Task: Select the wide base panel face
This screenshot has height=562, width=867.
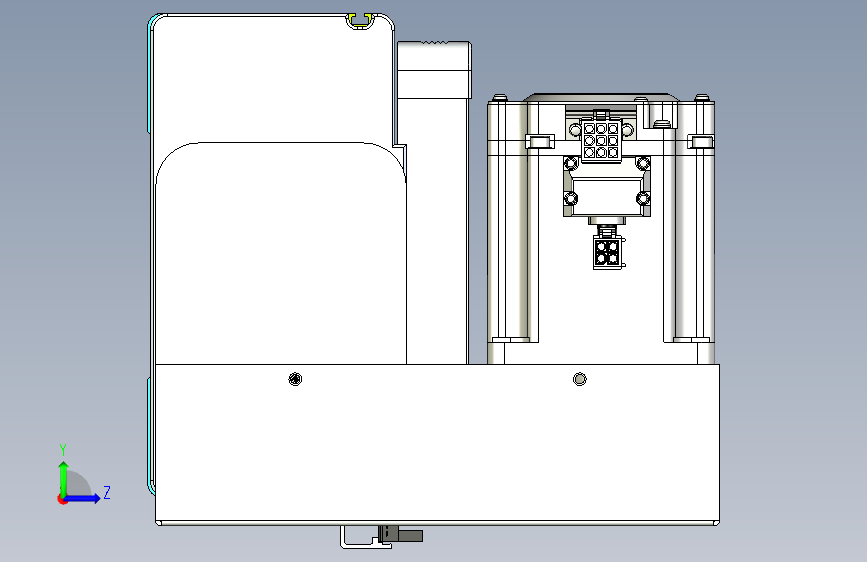Action: [x=437, y=443]
